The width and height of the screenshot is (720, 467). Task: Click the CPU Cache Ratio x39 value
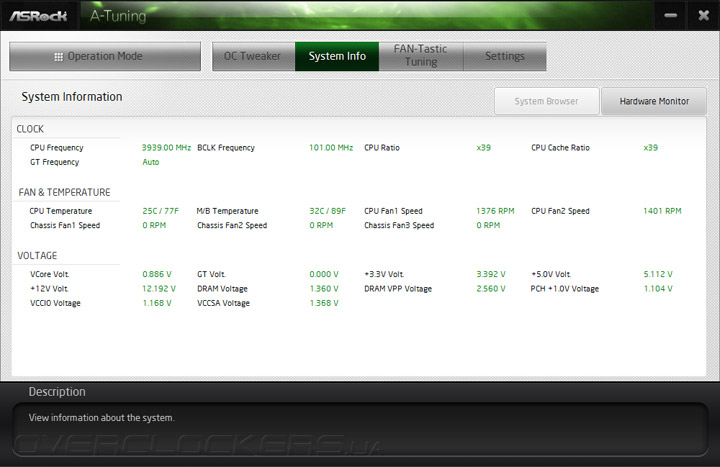[651, 147]
